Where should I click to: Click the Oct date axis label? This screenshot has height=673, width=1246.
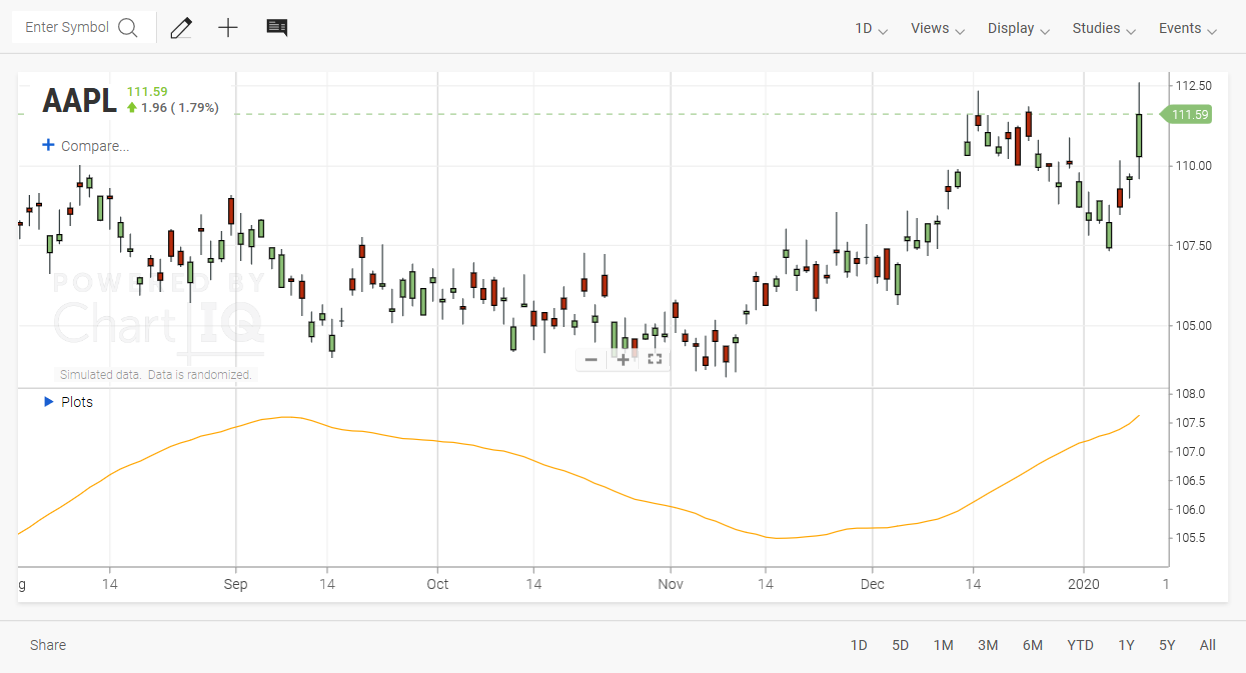coord(437,584)
